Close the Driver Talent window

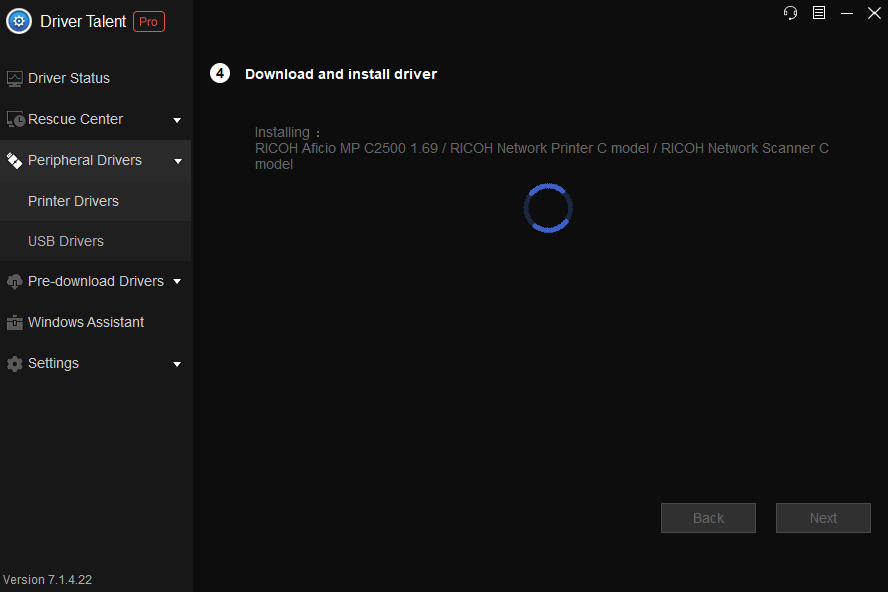click(874, 12)
